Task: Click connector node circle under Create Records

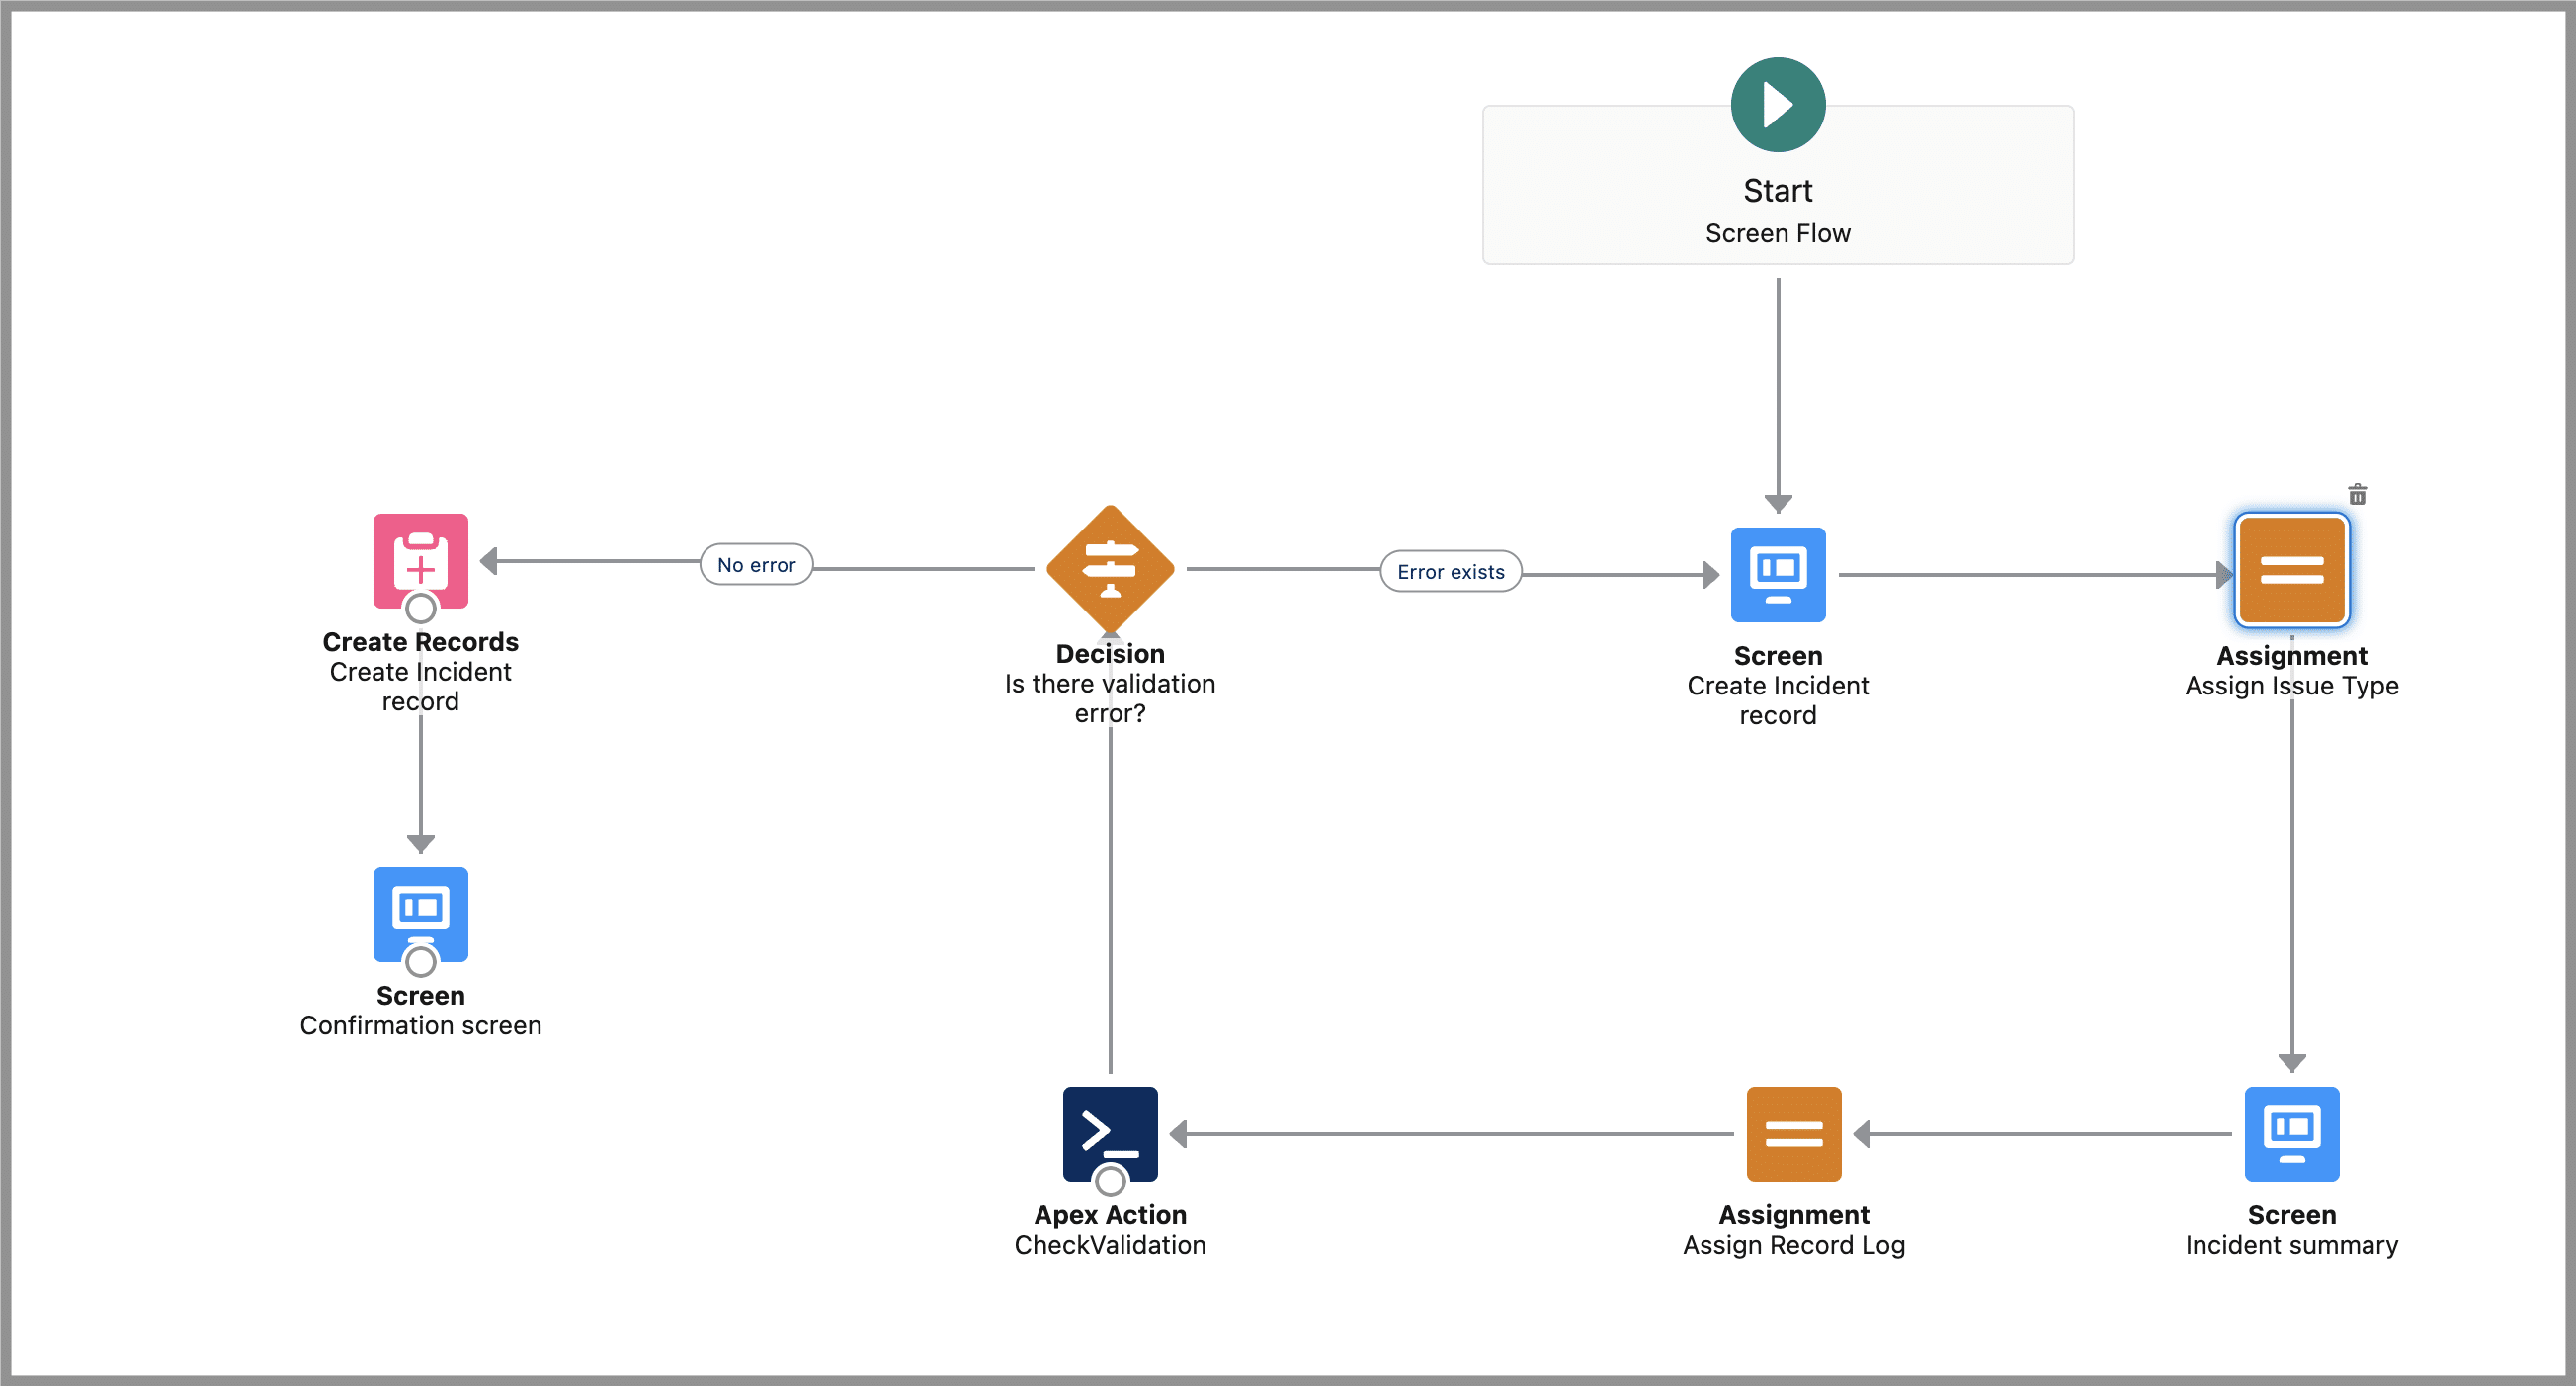Action: (x=420, y=607)
